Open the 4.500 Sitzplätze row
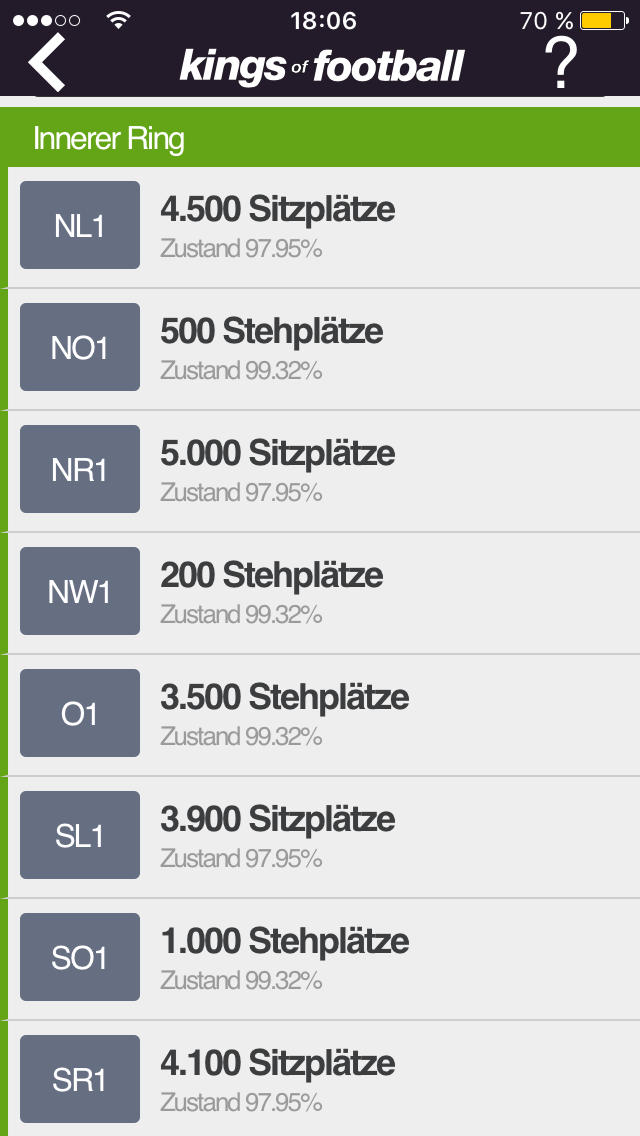Image resolution: width=640 pixels, height=1136 pixels. pos(324,227)
